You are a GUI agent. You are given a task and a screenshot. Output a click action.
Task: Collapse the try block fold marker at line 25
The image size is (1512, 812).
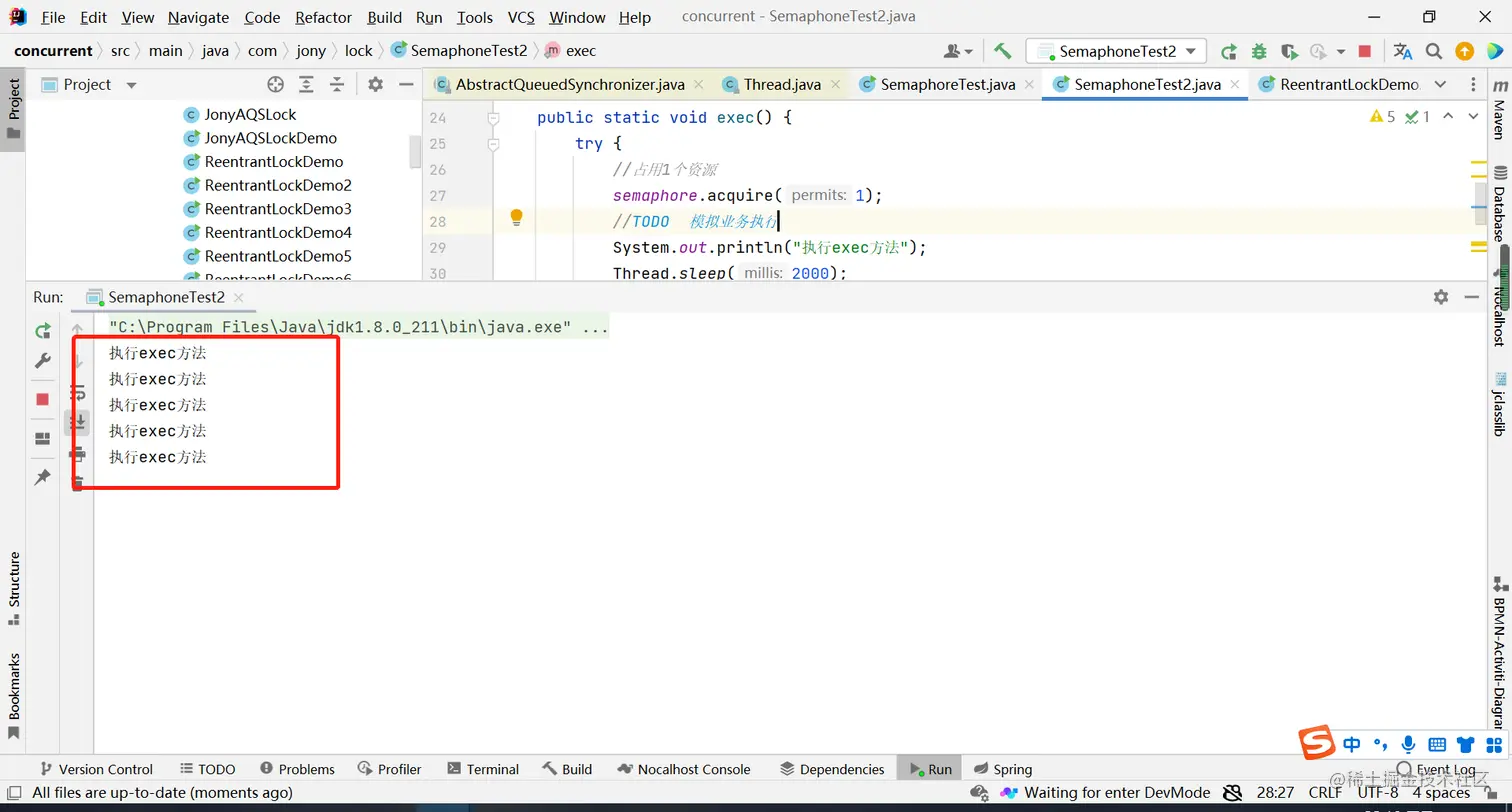click(492, 144)
